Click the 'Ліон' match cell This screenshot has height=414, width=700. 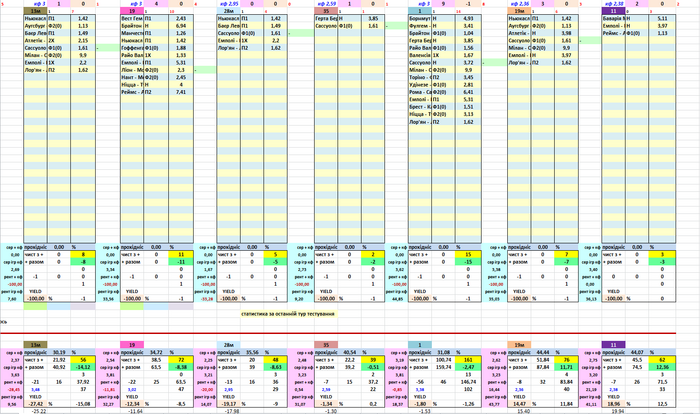pyautogui.click(x=132, y=70)
